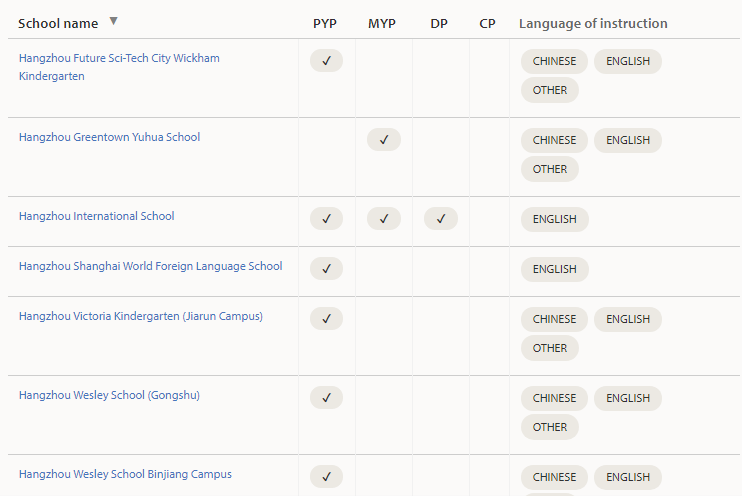The height and width of the screenshot is (496, 742).
Task: Click ENGLISH tag for Wesley School (Gongshu)
Action: [x=628, y=399]
